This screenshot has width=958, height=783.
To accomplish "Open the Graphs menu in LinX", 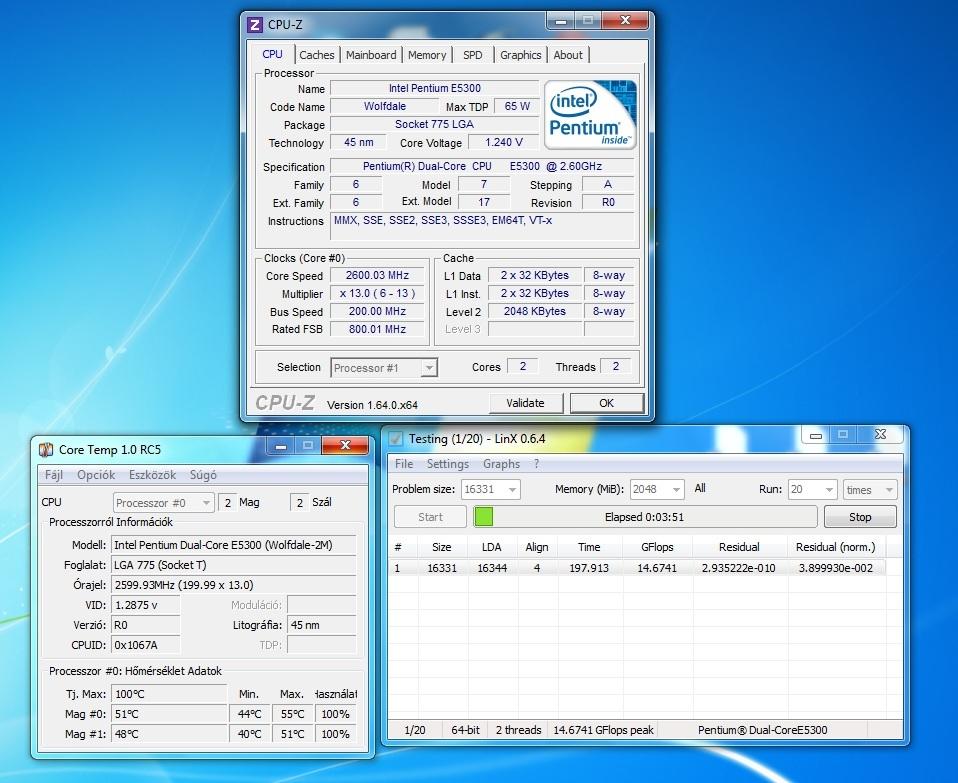I will (x=502, y=464).
